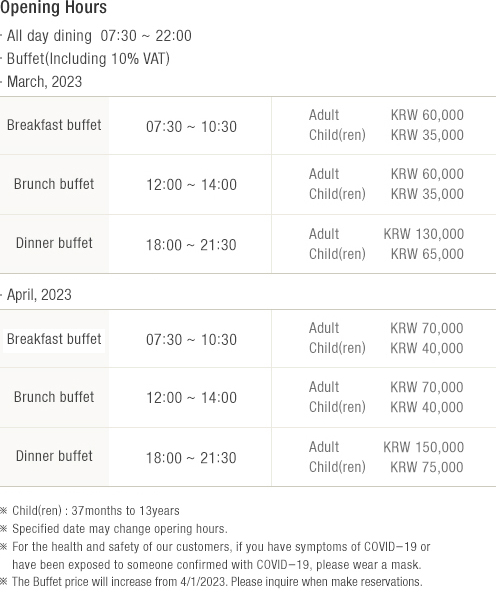
Task: Click the Opening Hours heading
Action: point(53,8)
